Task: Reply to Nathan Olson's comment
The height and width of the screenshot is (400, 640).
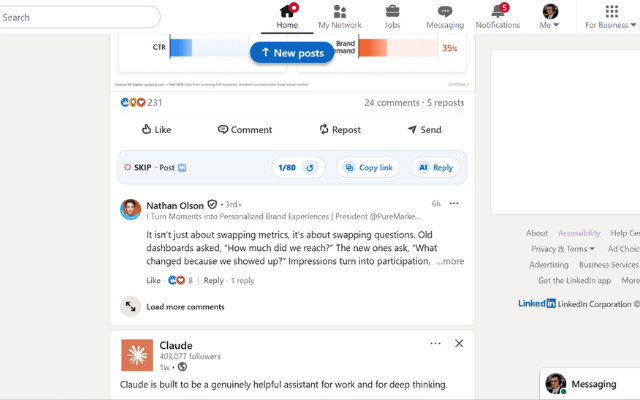Action: pos(213,280)
